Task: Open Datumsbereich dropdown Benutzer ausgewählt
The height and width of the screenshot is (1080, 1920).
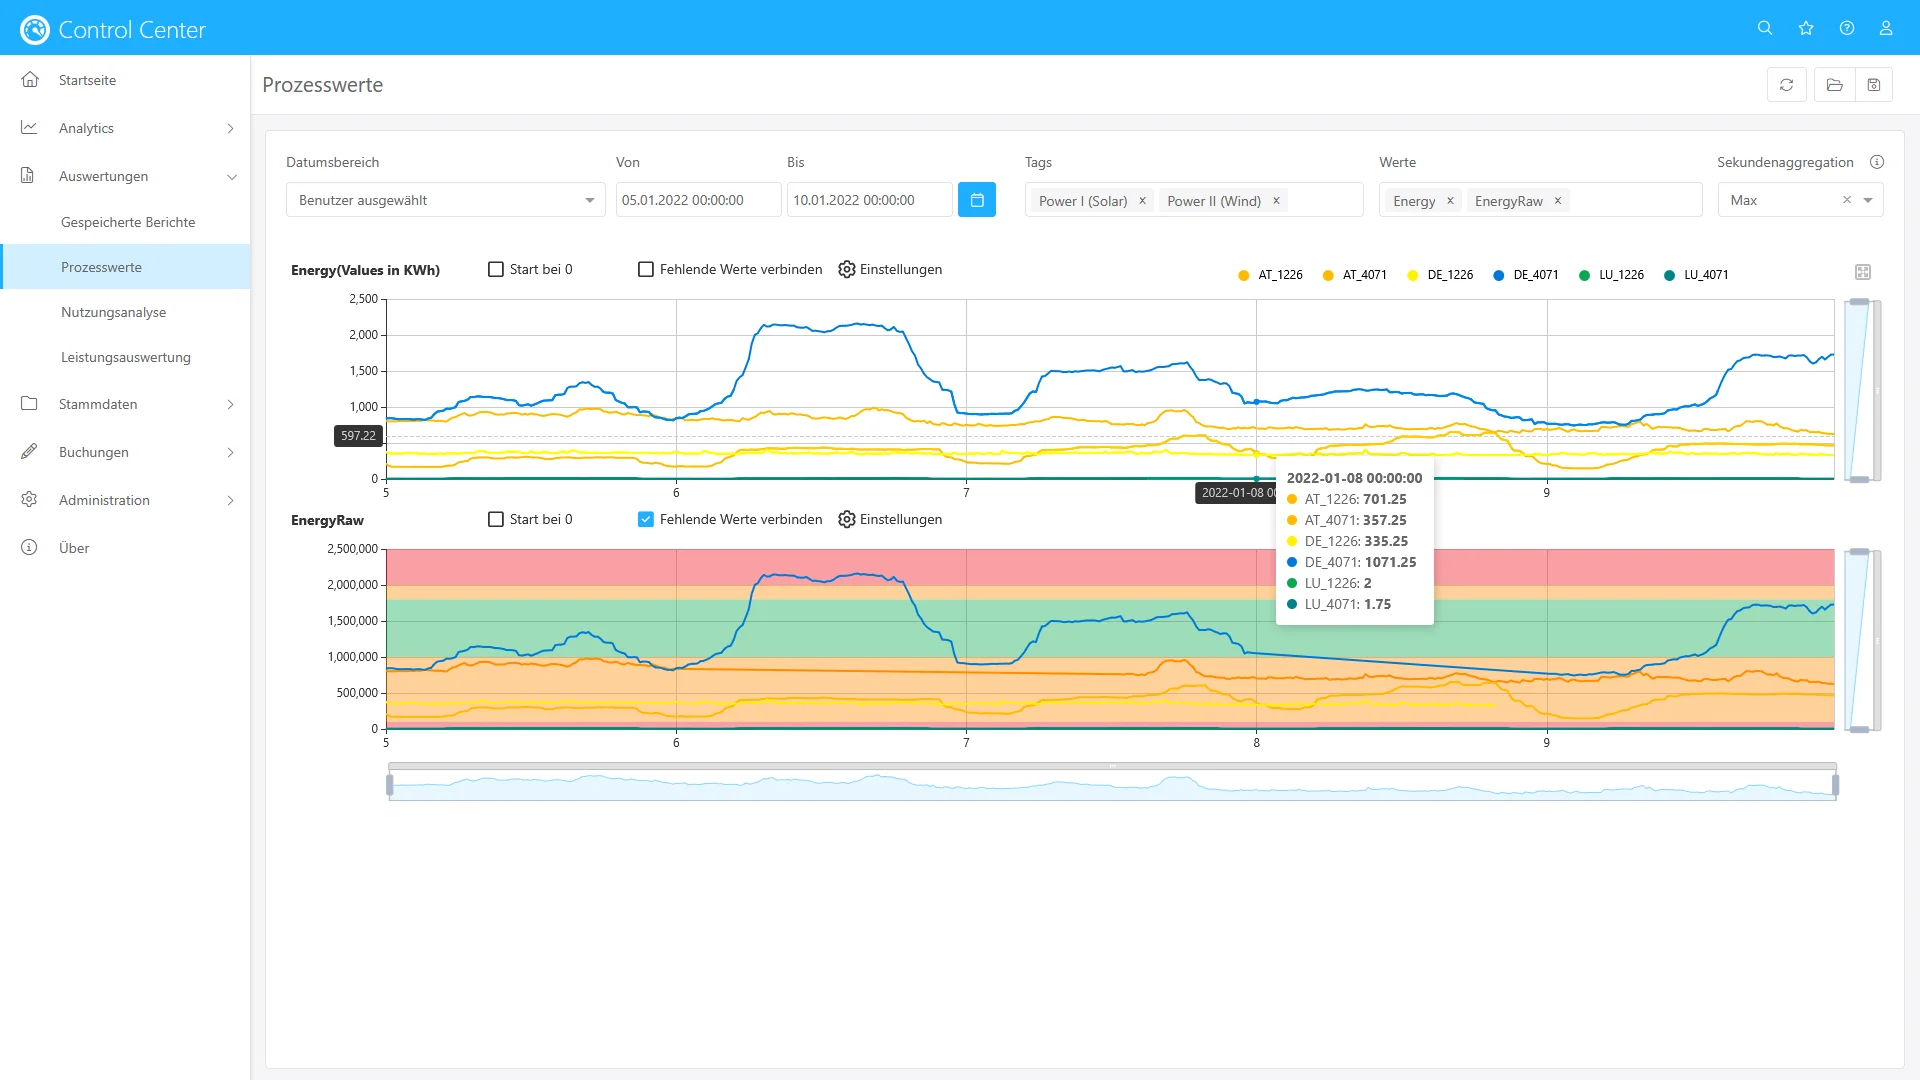Action: [x=445, y=200]
